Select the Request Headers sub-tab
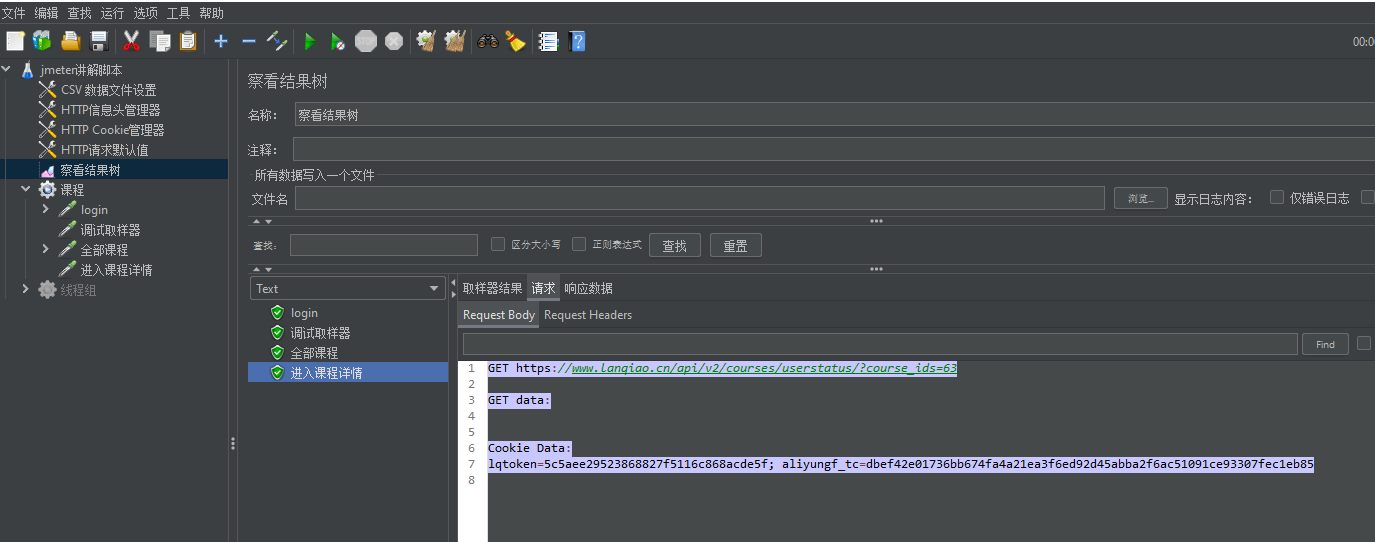 coord(588,315)
